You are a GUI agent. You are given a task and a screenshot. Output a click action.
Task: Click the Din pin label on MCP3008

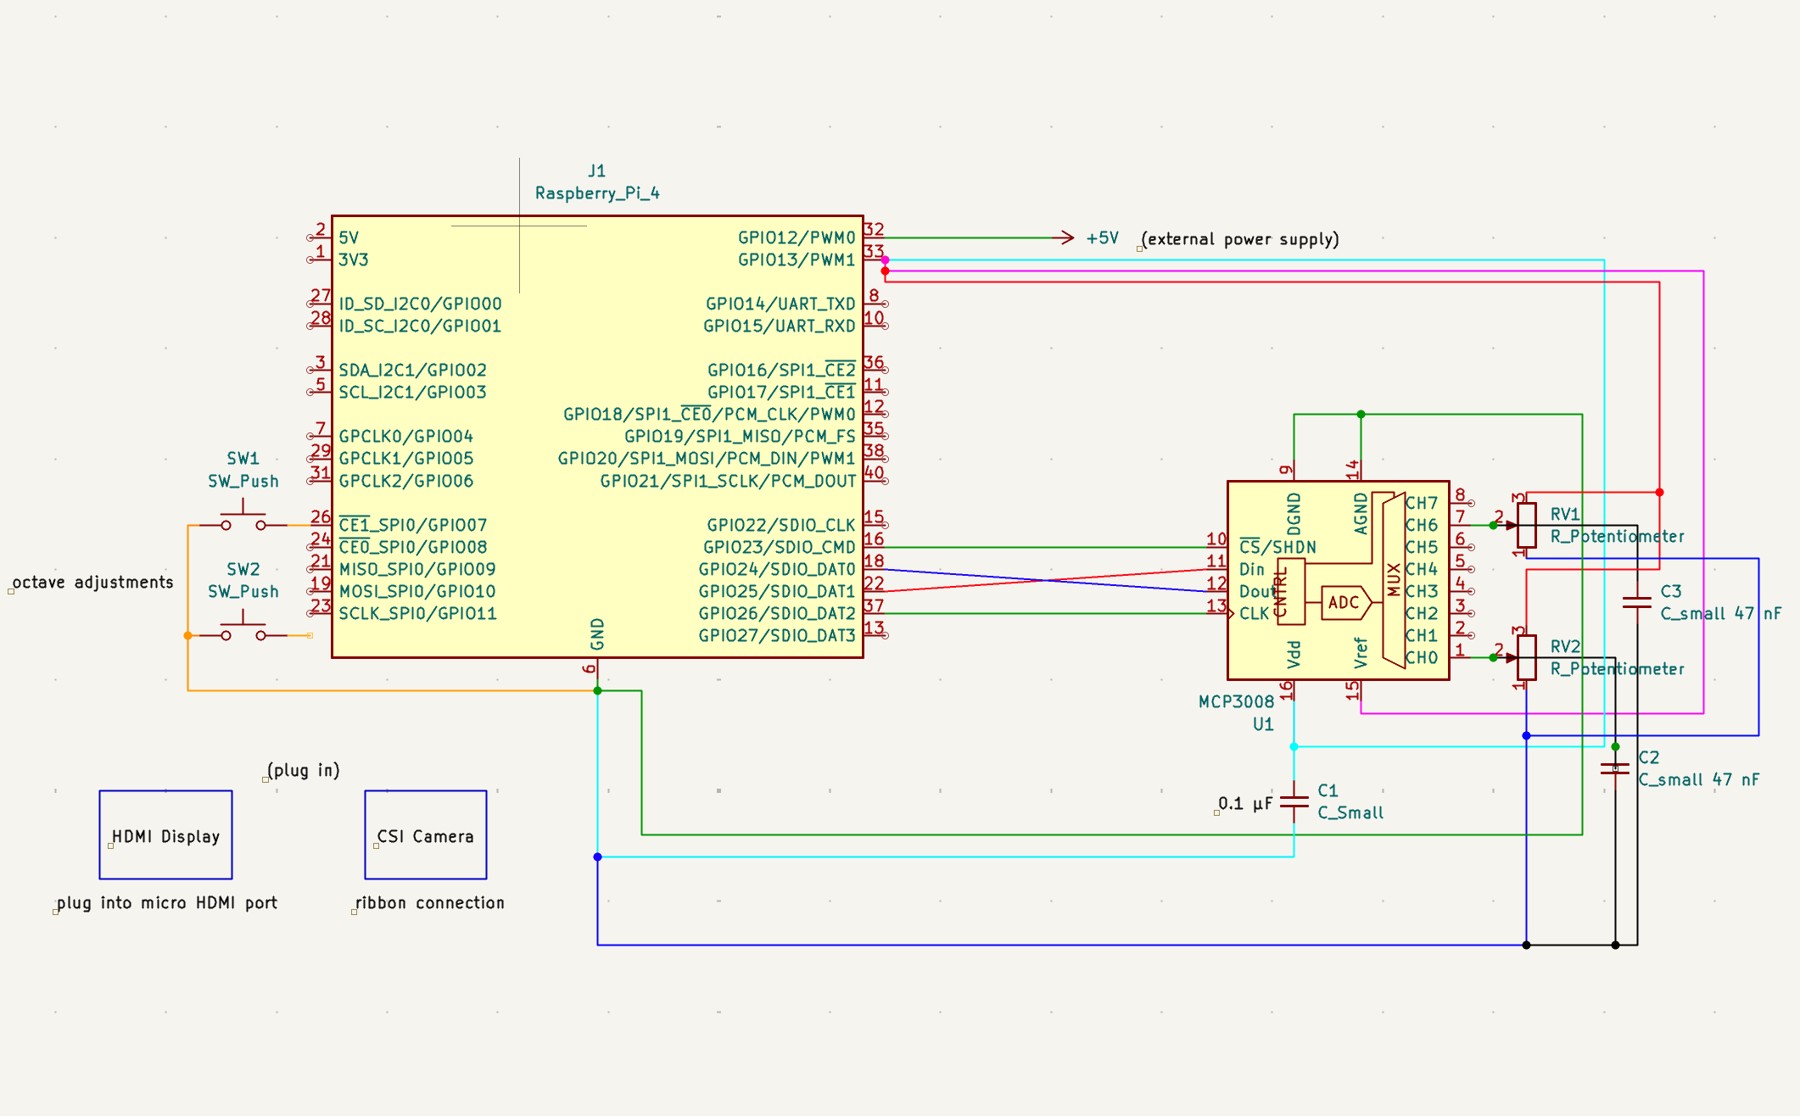[1252, 569]
